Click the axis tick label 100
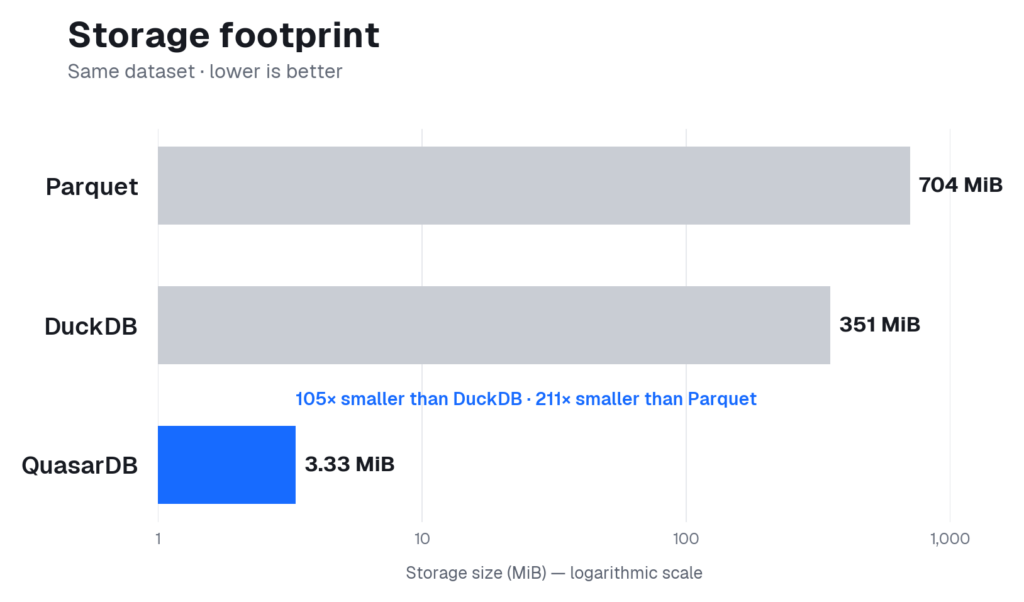This screenshot has height=602, width=1024. 686,539
